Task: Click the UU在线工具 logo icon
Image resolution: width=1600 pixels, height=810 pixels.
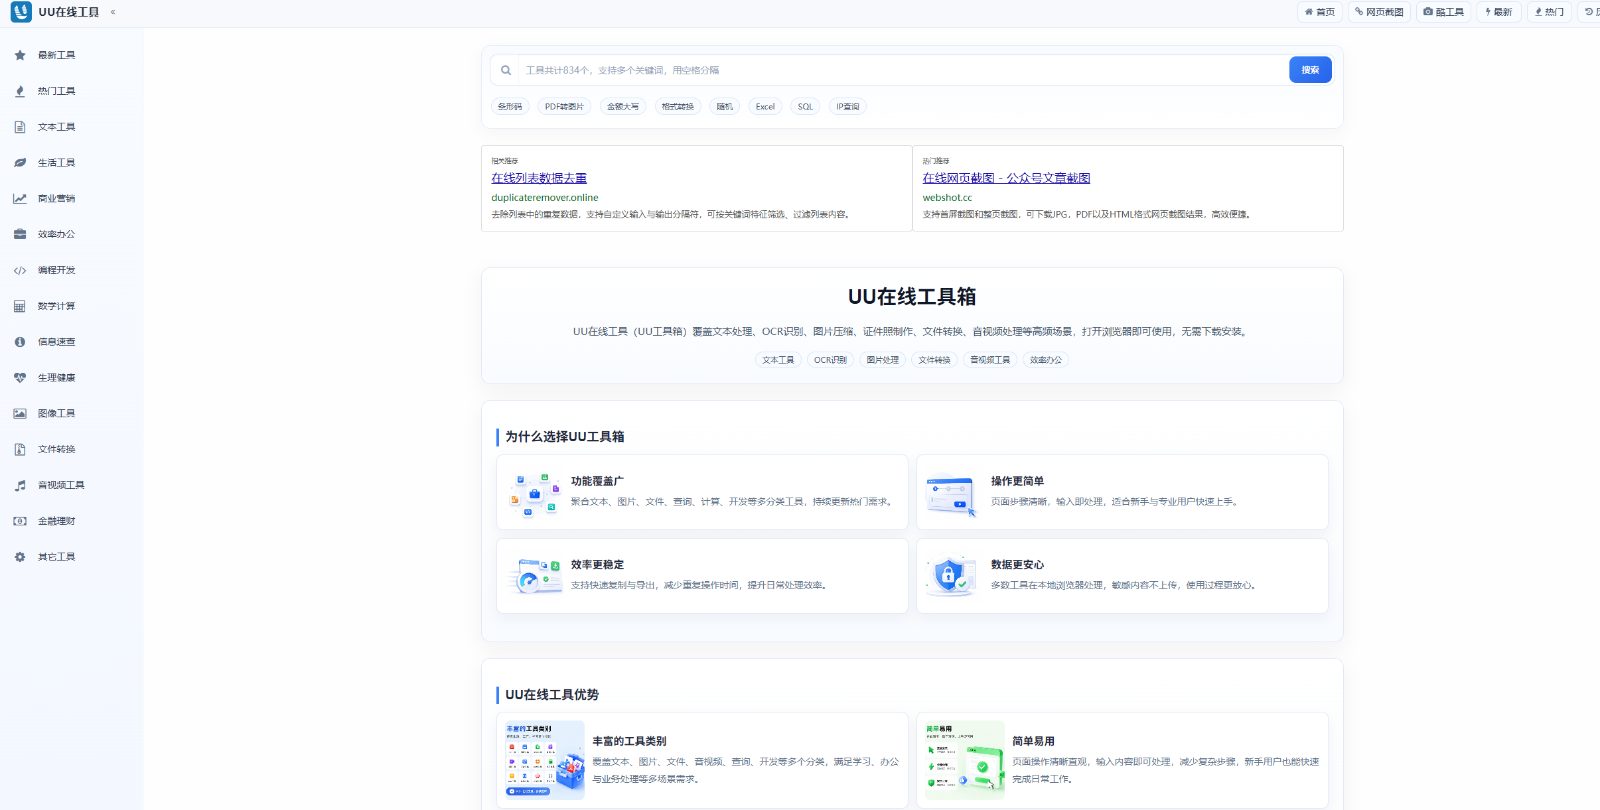Action: pyautogui.click(x=21, y=12)
